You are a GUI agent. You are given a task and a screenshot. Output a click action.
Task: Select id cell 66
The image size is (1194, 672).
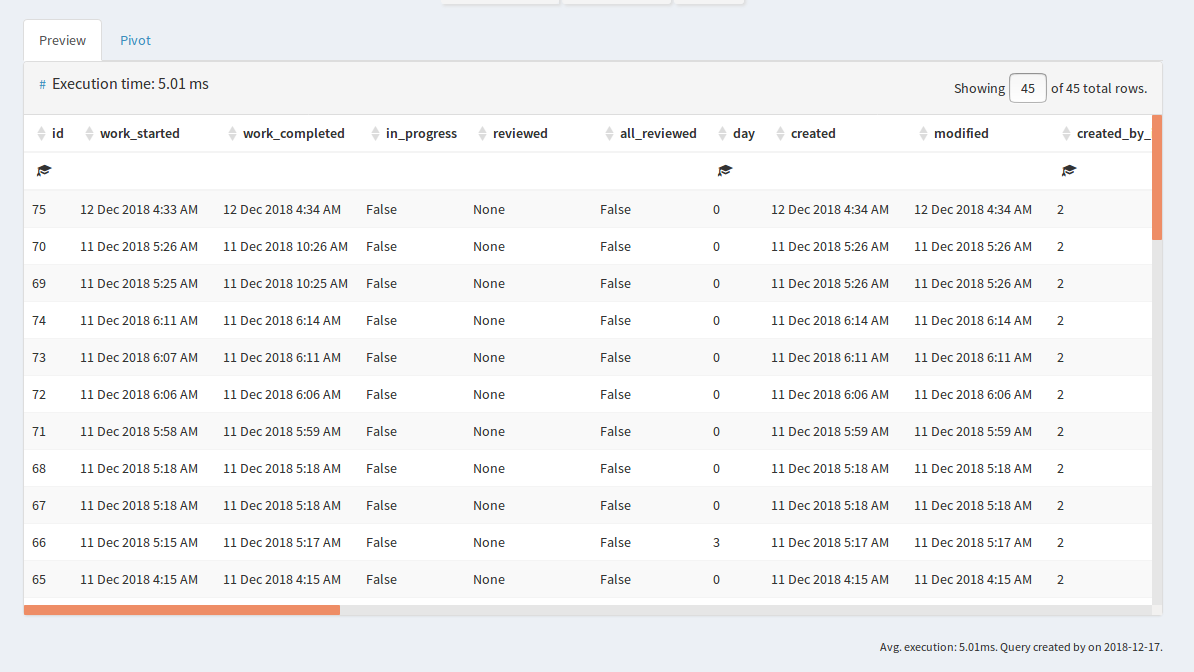(39, 542)
